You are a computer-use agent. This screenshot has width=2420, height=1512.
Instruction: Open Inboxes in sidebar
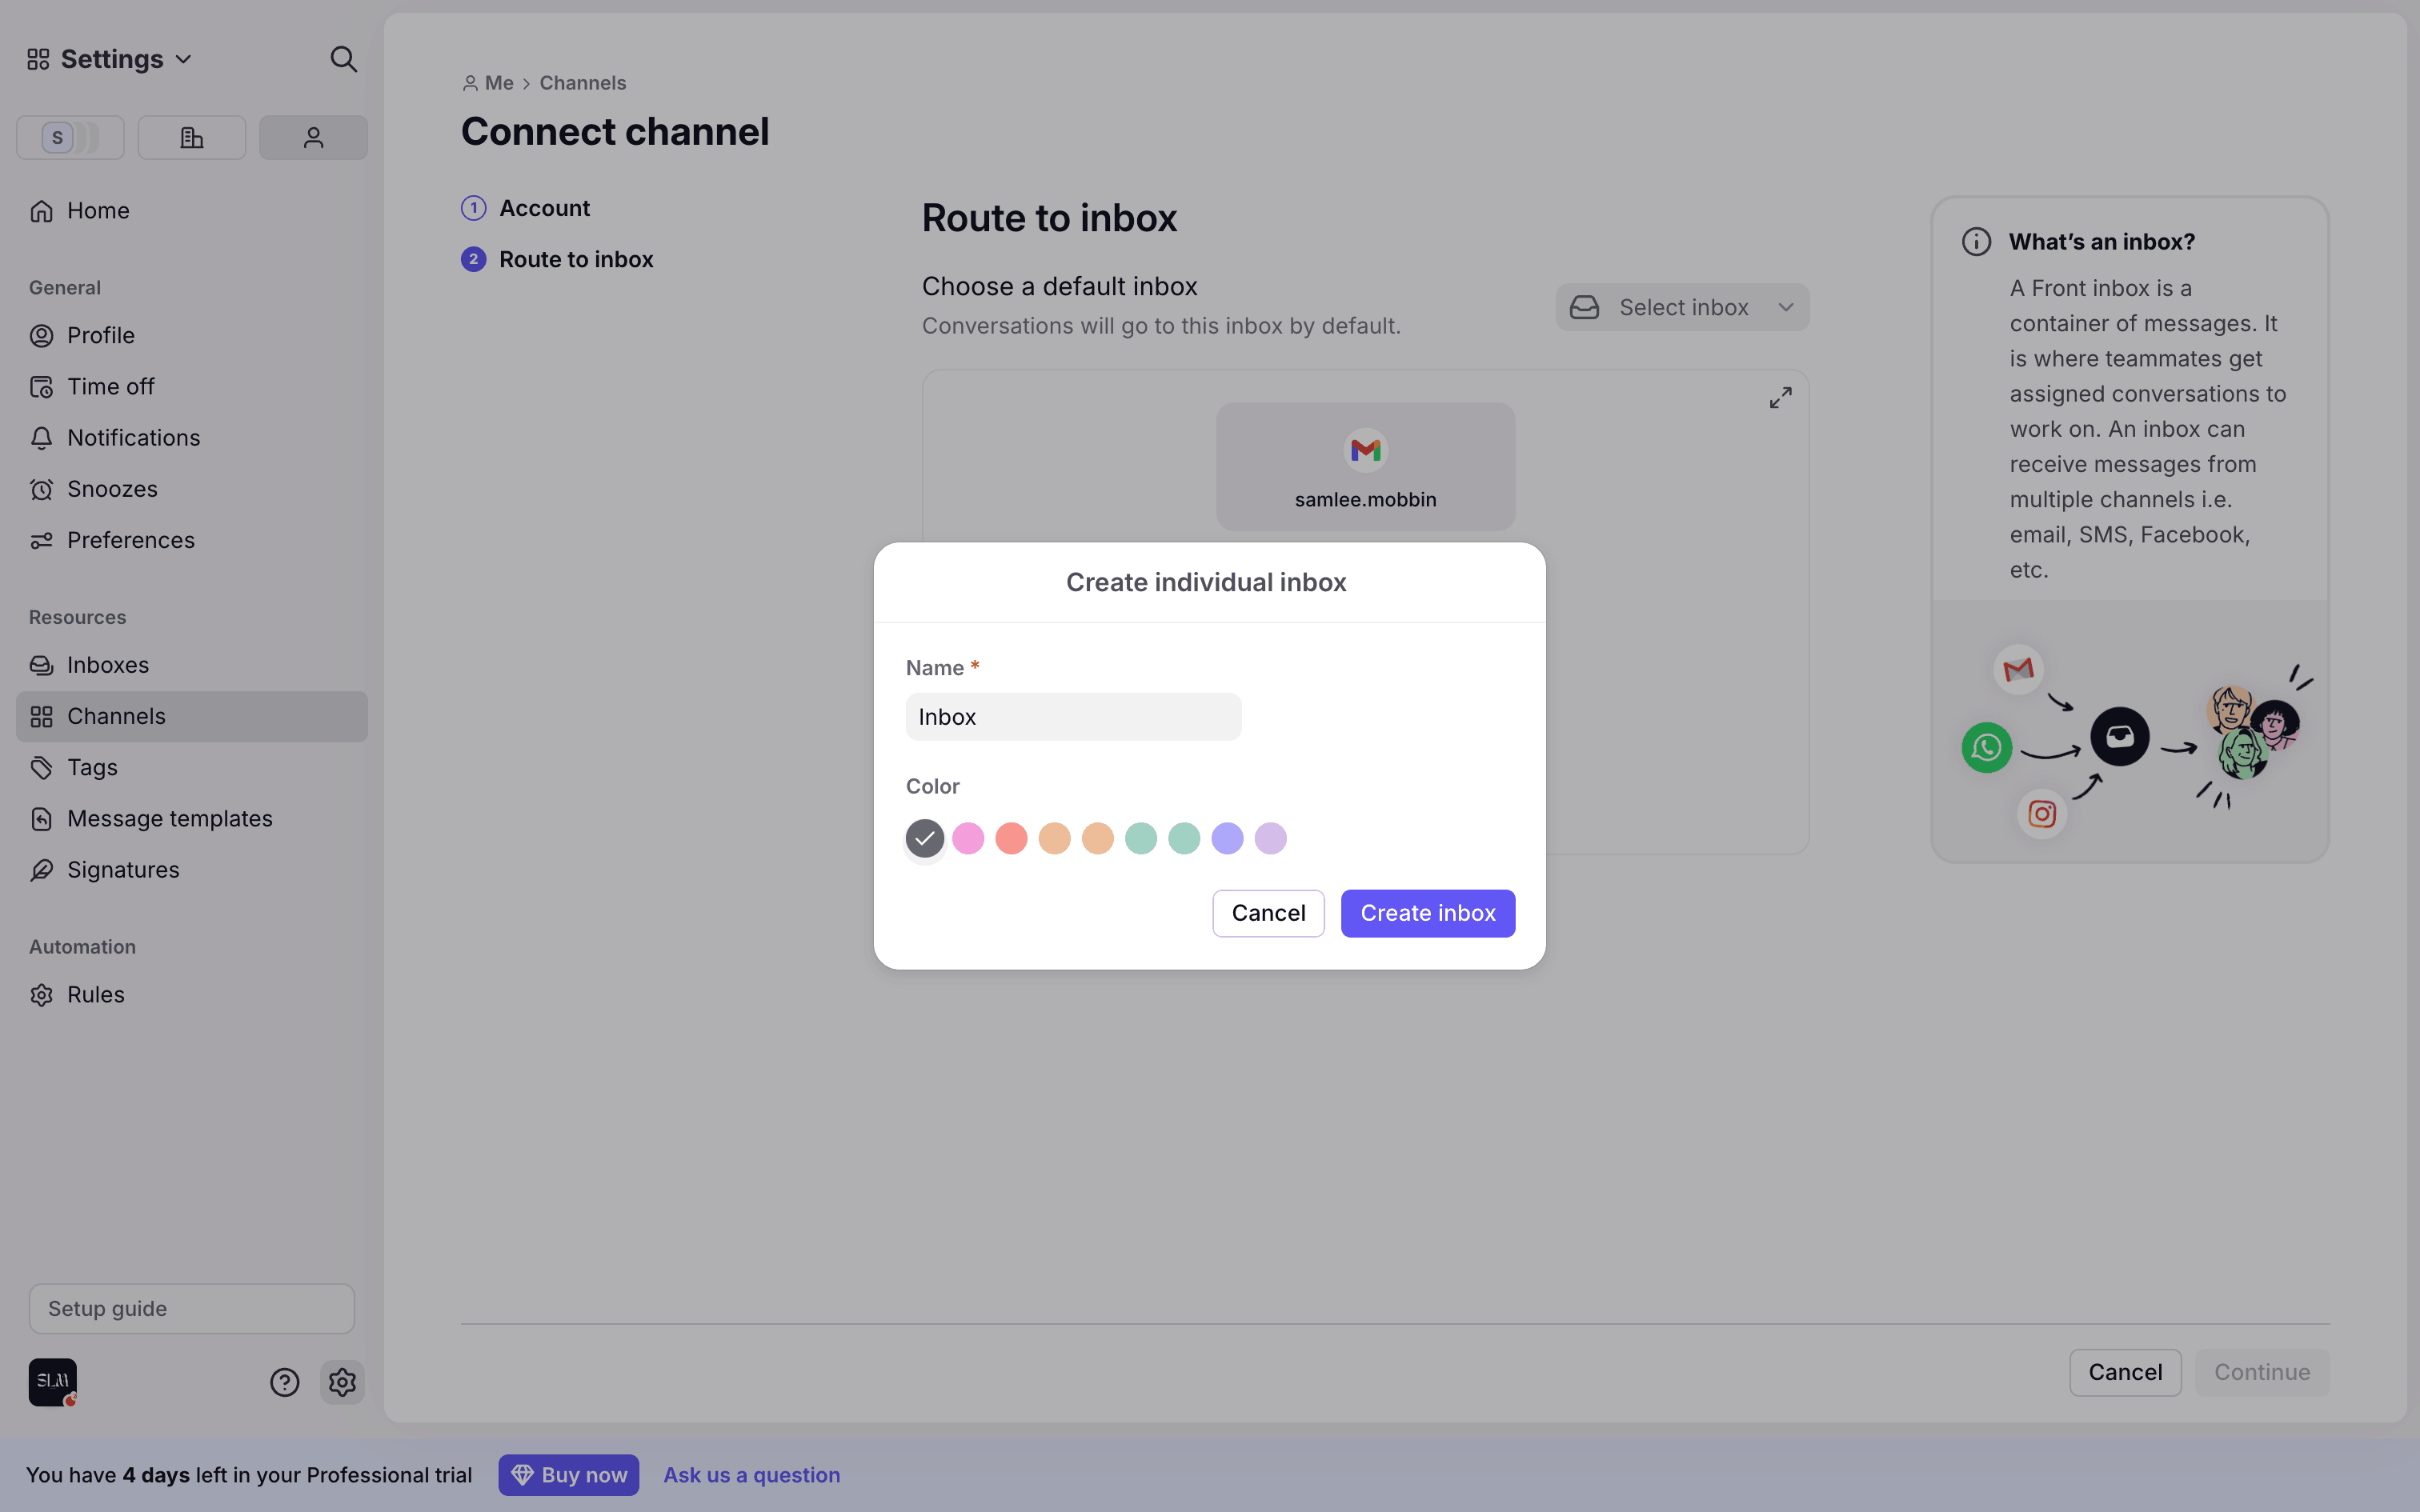[x=107, y=665]
